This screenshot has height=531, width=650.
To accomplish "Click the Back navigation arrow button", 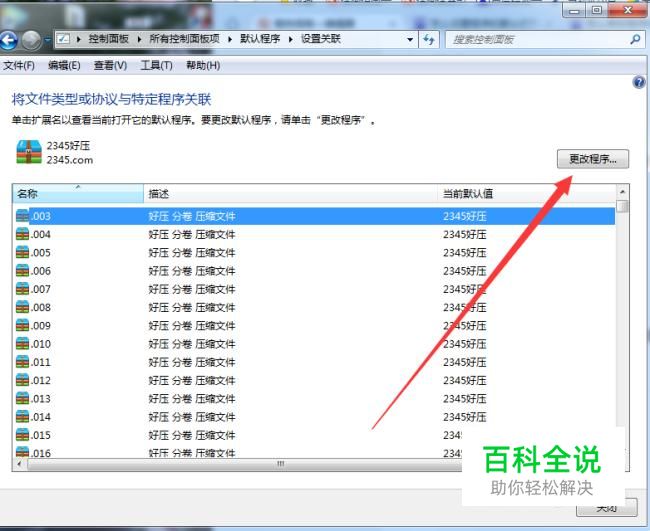I will pos(8,41).
